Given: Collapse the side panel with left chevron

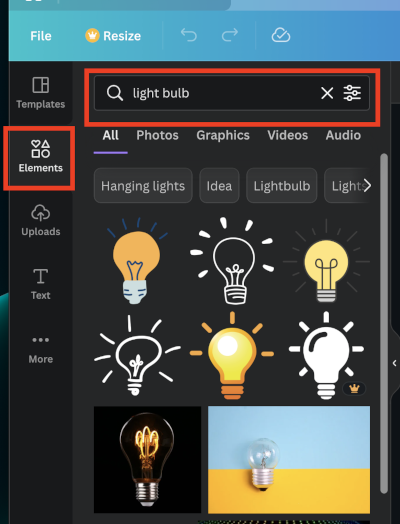Looking at the screenshot, I should click(x=395, y=363).
